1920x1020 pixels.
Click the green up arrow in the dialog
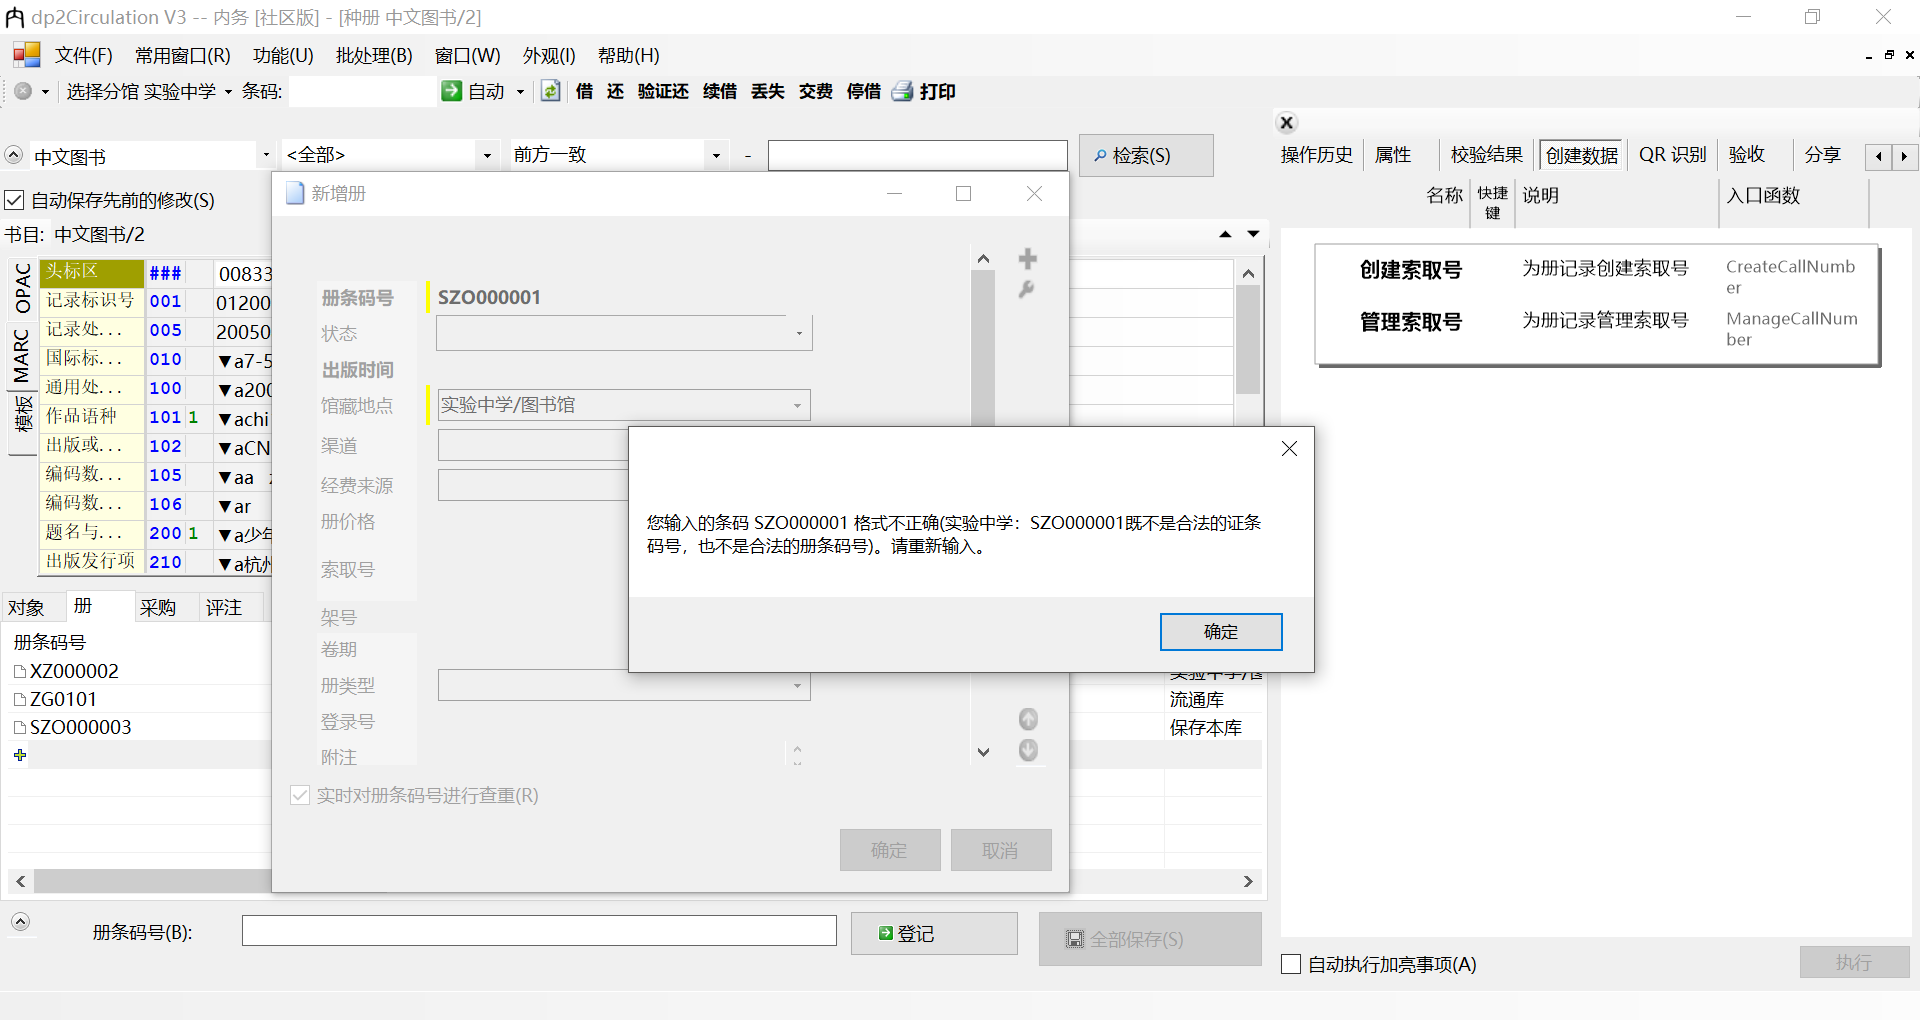pyautogui.click(x=1027, y=719)
